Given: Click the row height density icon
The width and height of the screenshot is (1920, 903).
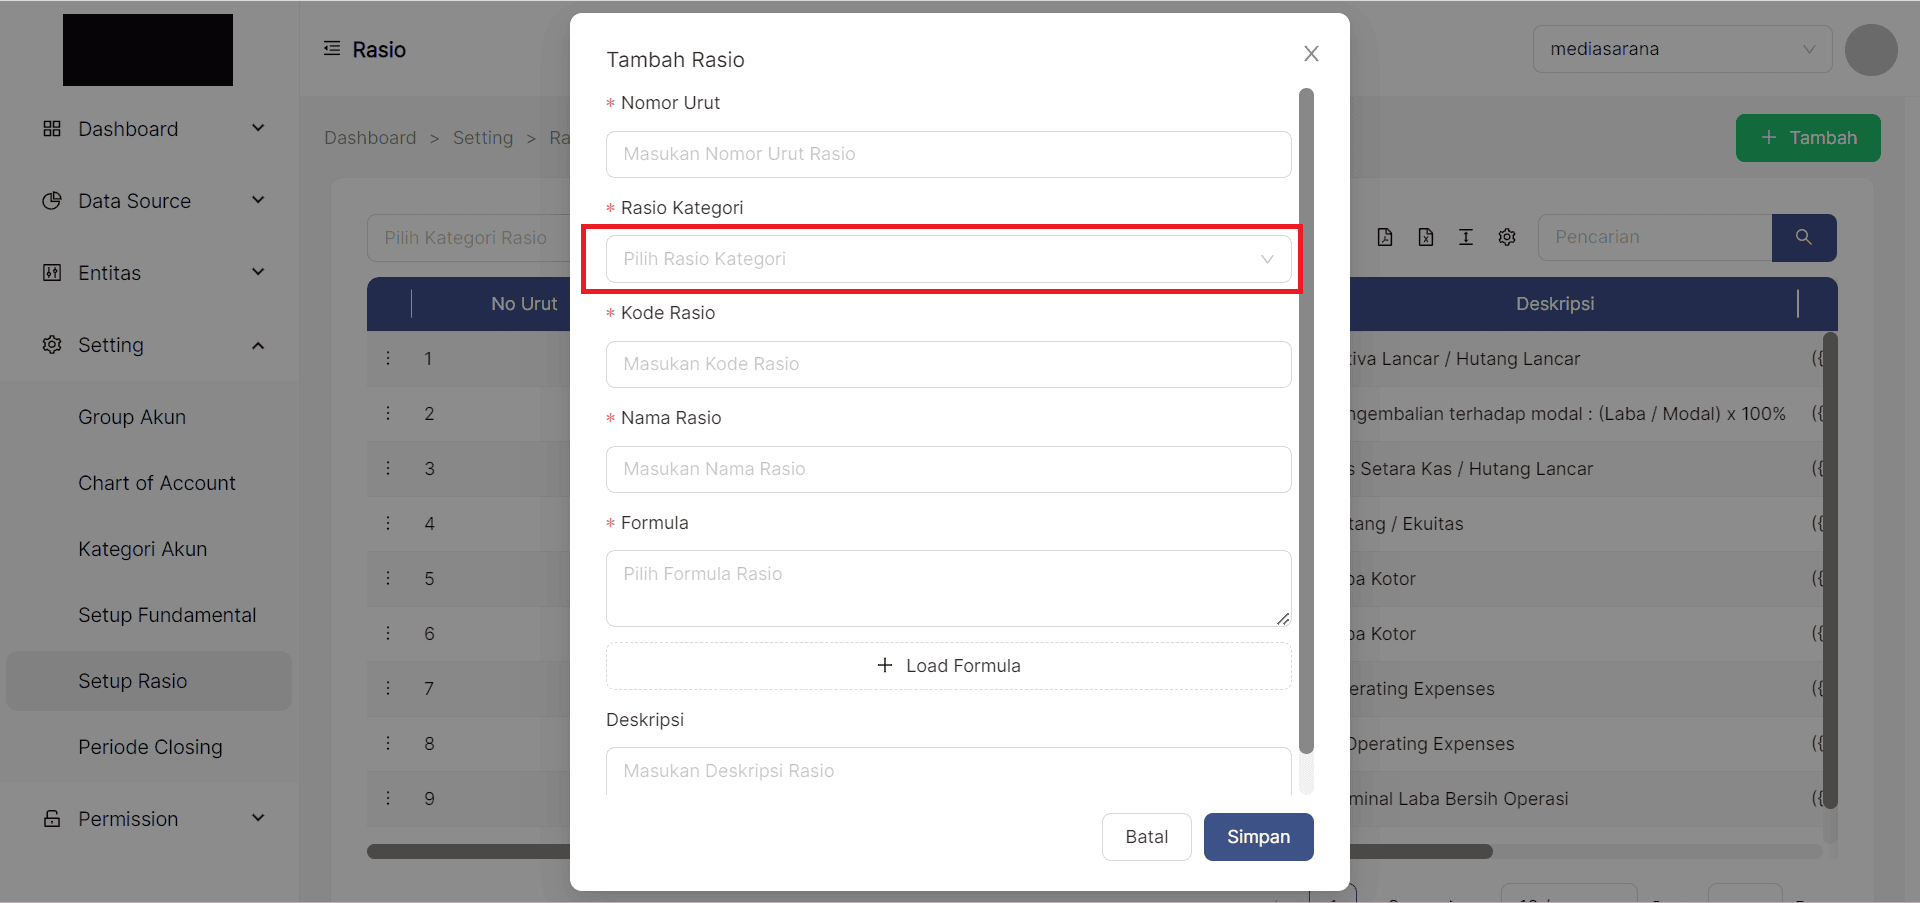Looking at the screenshot, I should click(1466, 237).
